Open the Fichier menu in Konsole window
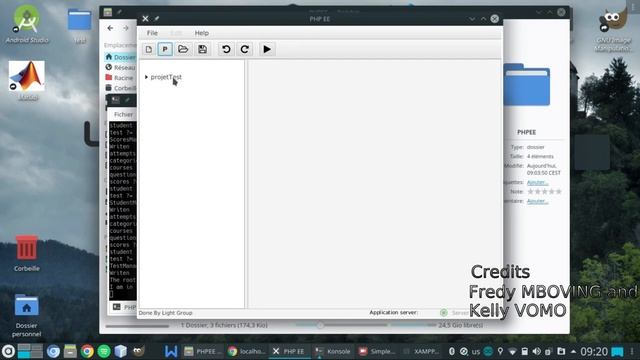 point(123,115)
